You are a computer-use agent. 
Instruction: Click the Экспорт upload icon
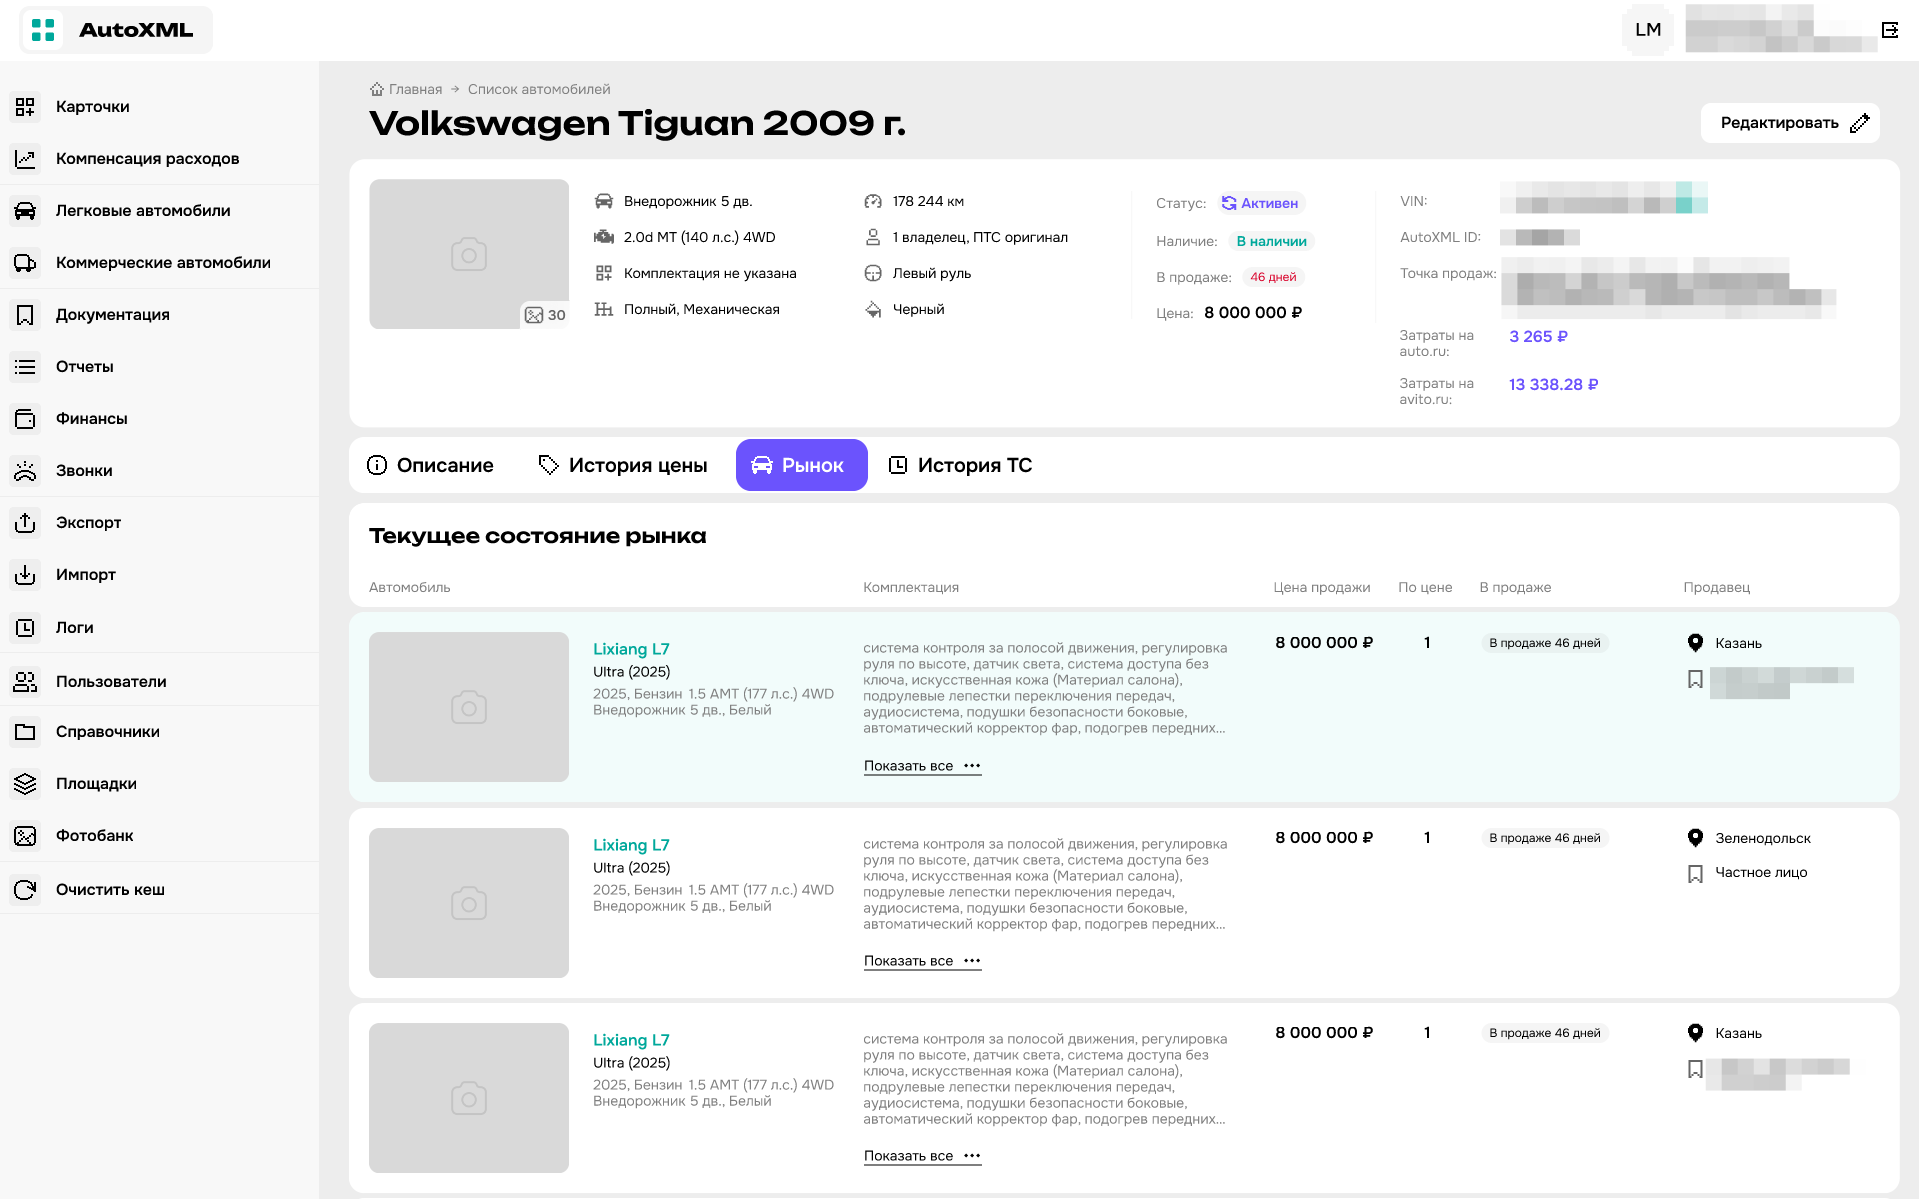25,523
